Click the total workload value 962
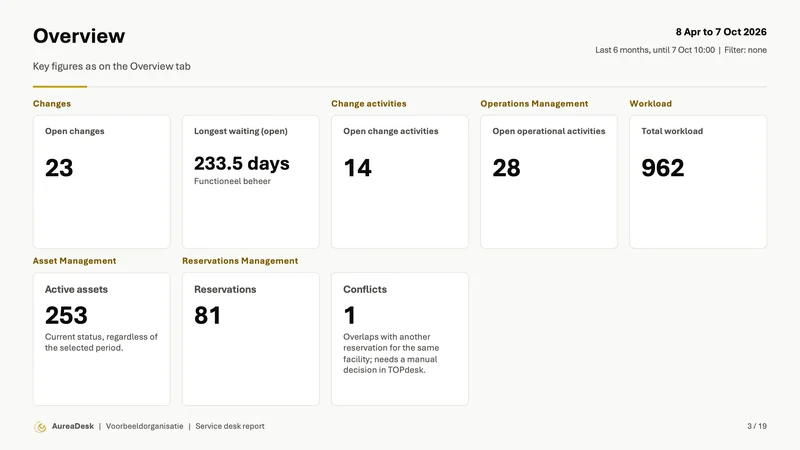800x450 pixels. pyautogui.click(x=663, y=168)
